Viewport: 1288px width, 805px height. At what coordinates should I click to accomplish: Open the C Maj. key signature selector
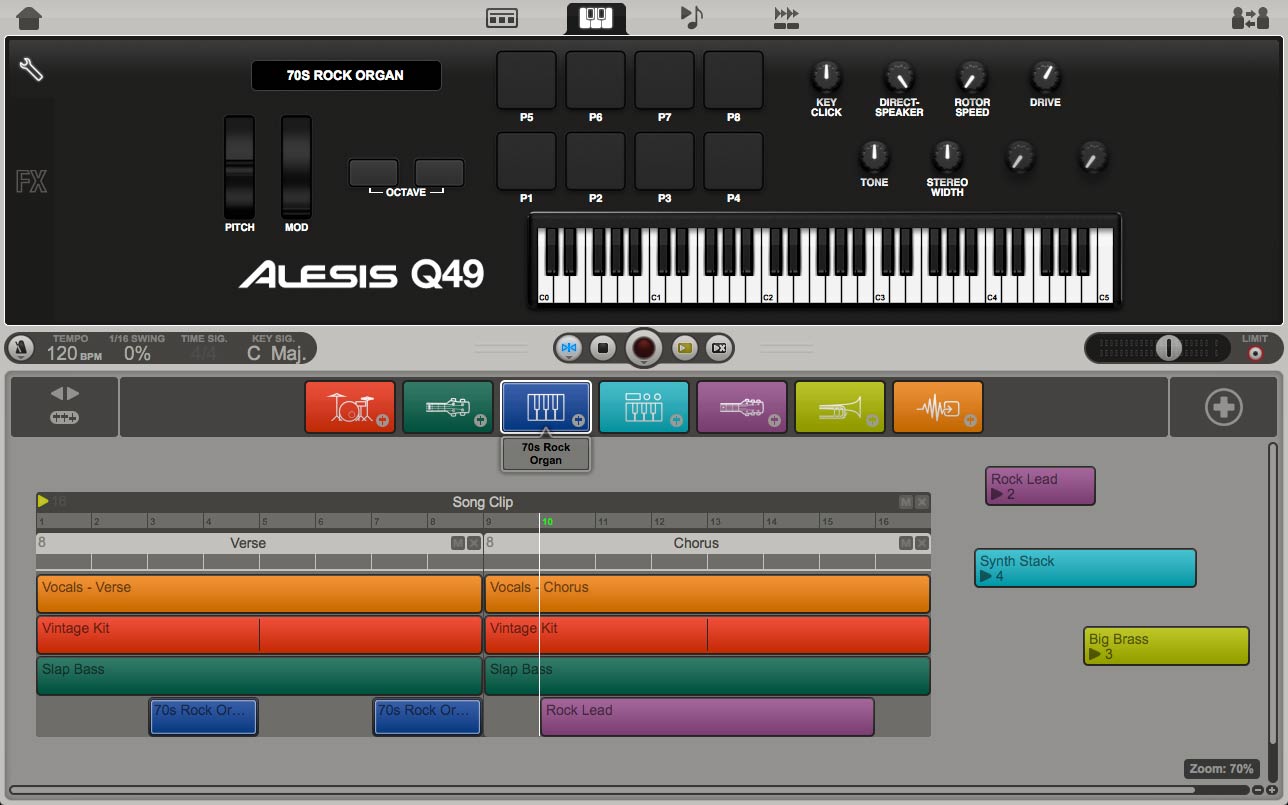(x=279, y=353)
